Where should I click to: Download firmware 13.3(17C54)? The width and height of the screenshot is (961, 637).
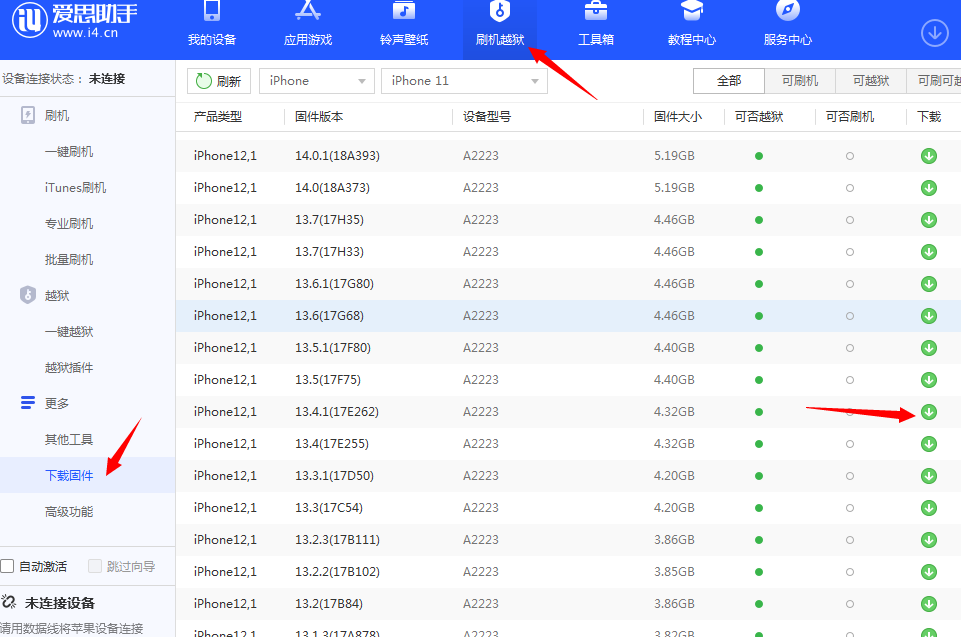click(x=929, y=508)
